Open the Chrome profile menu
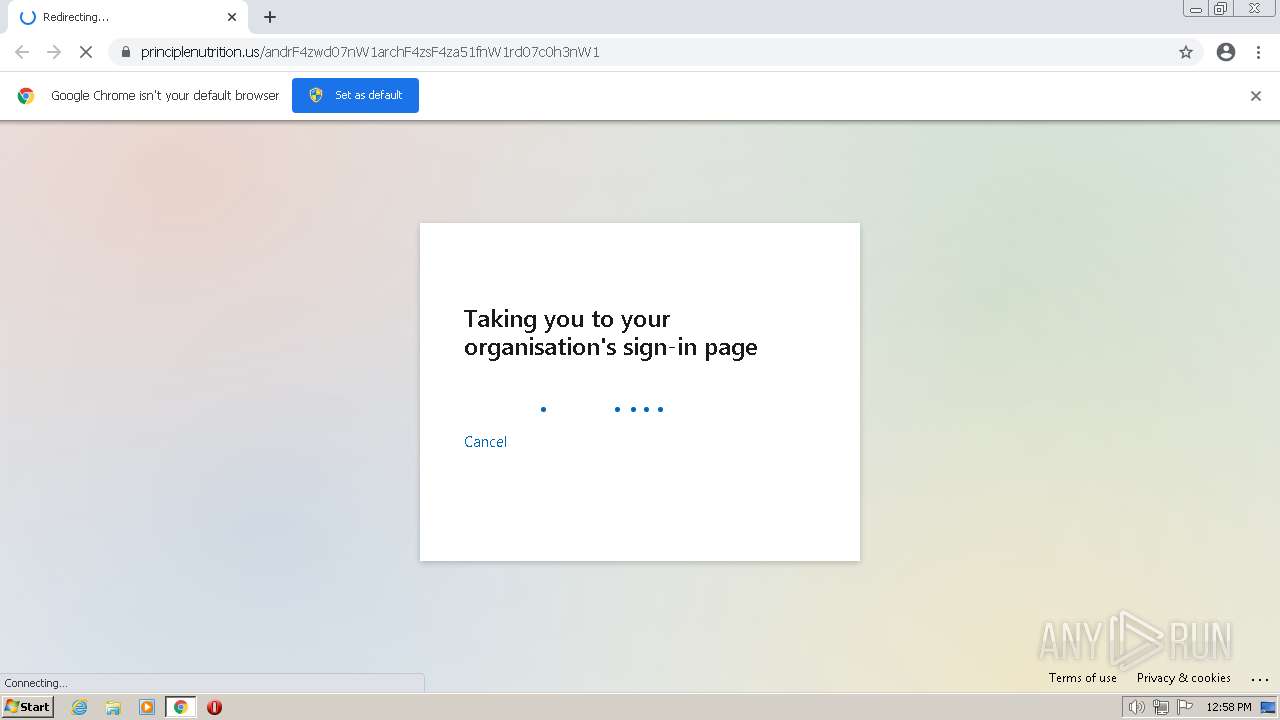The width and height of the screenshot is (1280, 720). (1226, 52)
